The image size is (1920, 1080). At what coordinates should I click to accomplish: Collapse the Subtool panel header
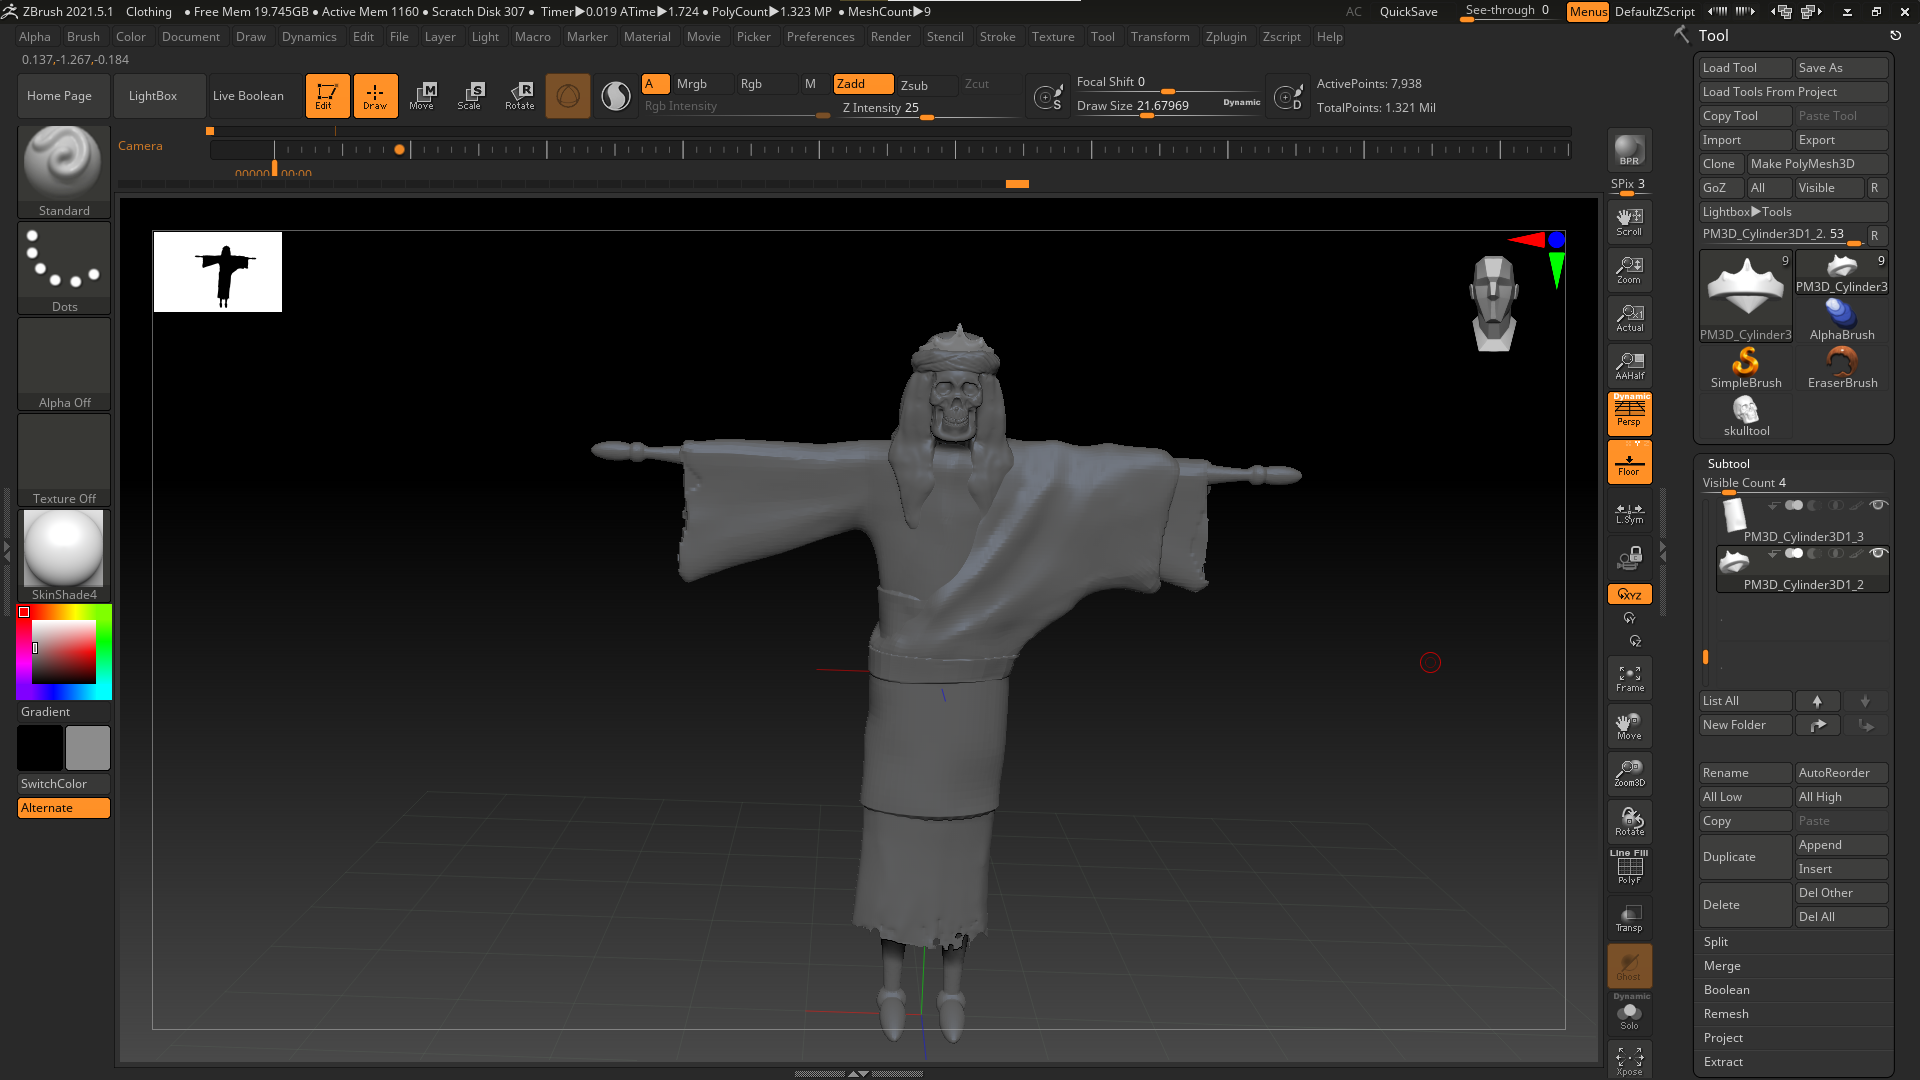(x=1728, y=464)
